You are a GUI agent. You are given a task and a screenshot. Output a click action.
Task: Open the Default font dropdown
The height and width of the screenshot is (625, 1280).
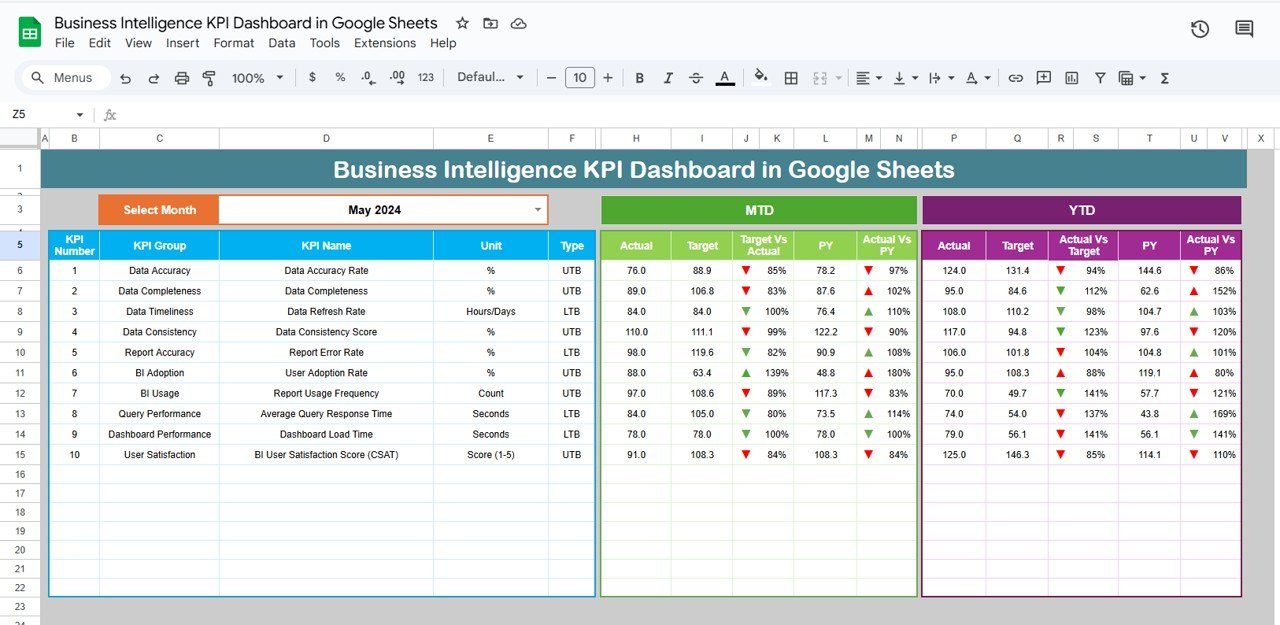490,78
